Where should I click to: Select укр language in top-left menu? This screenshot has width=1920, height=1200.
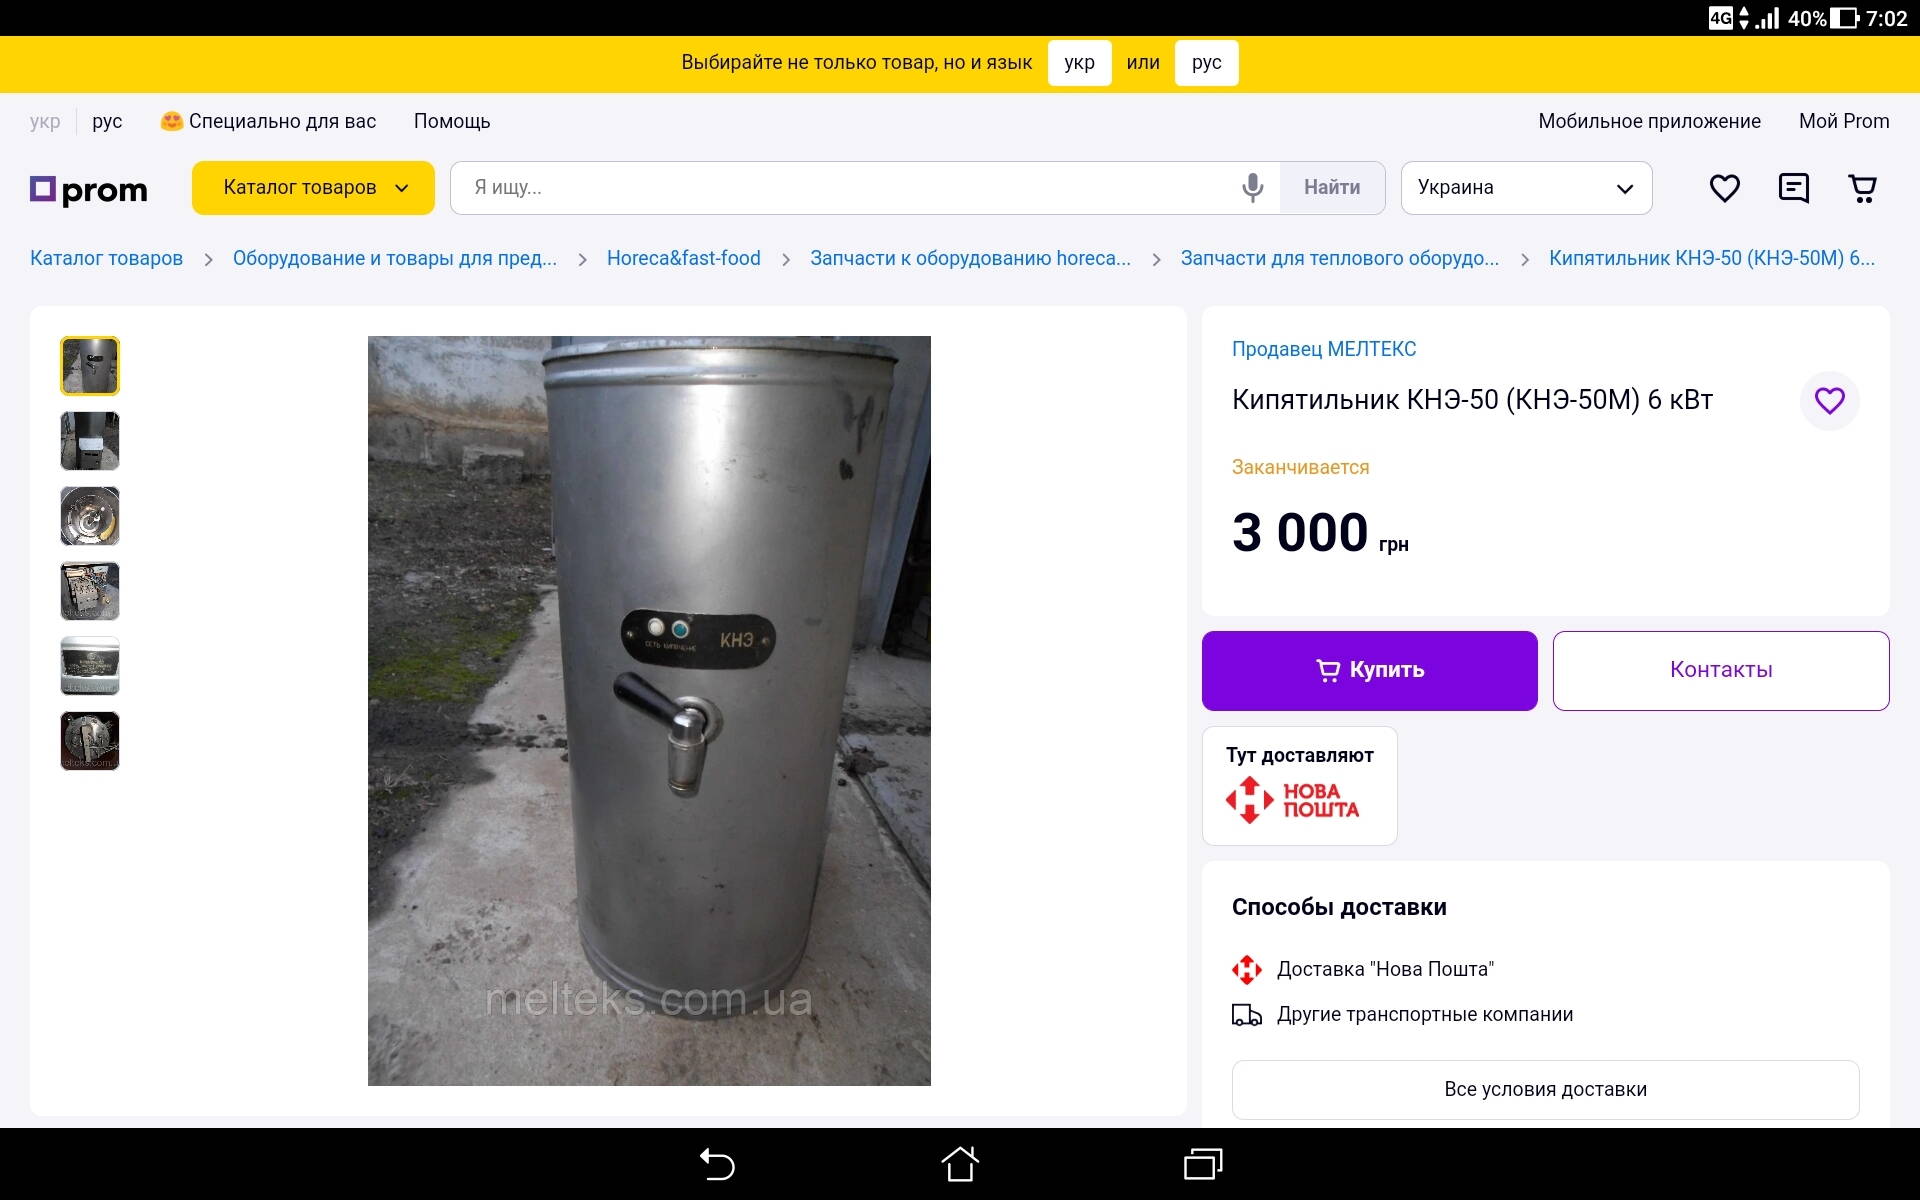(x=45, y=122)
